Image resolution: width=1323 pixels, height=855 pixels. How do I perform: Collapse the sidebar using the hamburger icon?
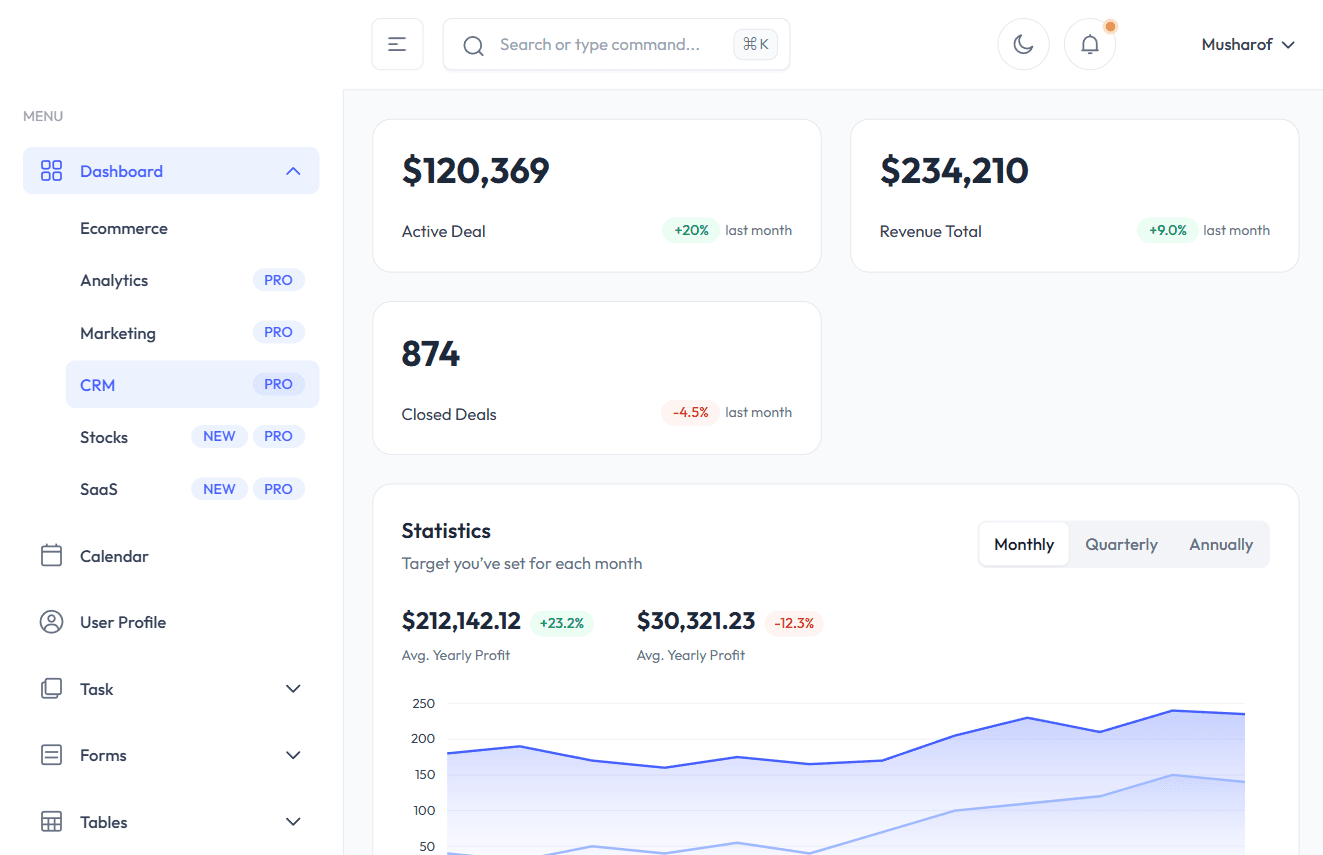tap(397, 44)
